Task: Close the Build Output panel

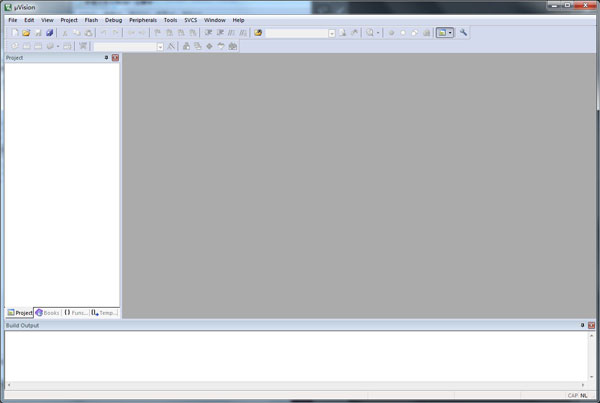Action: point(592,326)
